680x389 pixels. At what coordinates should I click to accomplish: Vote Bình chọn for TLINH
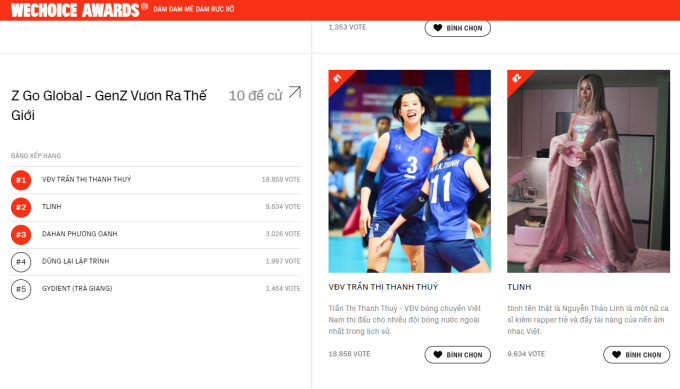[x=636, y=355]
